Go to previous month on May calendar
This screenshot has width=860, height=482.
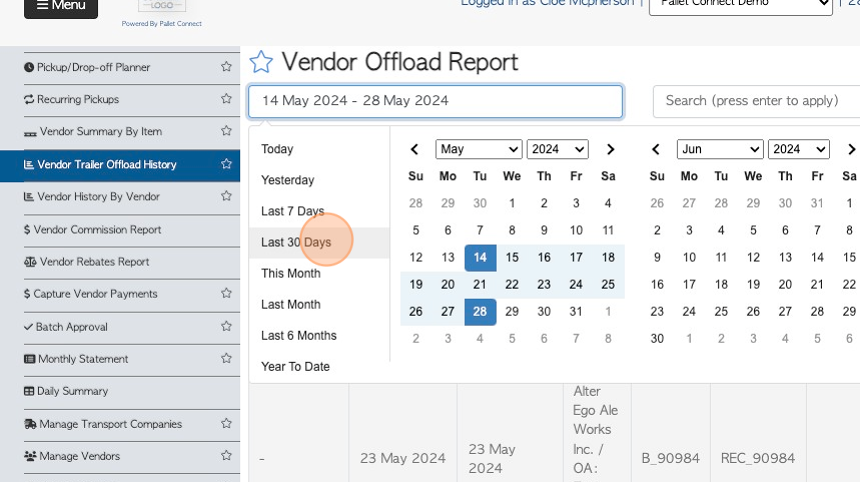[x=415, y=149]
